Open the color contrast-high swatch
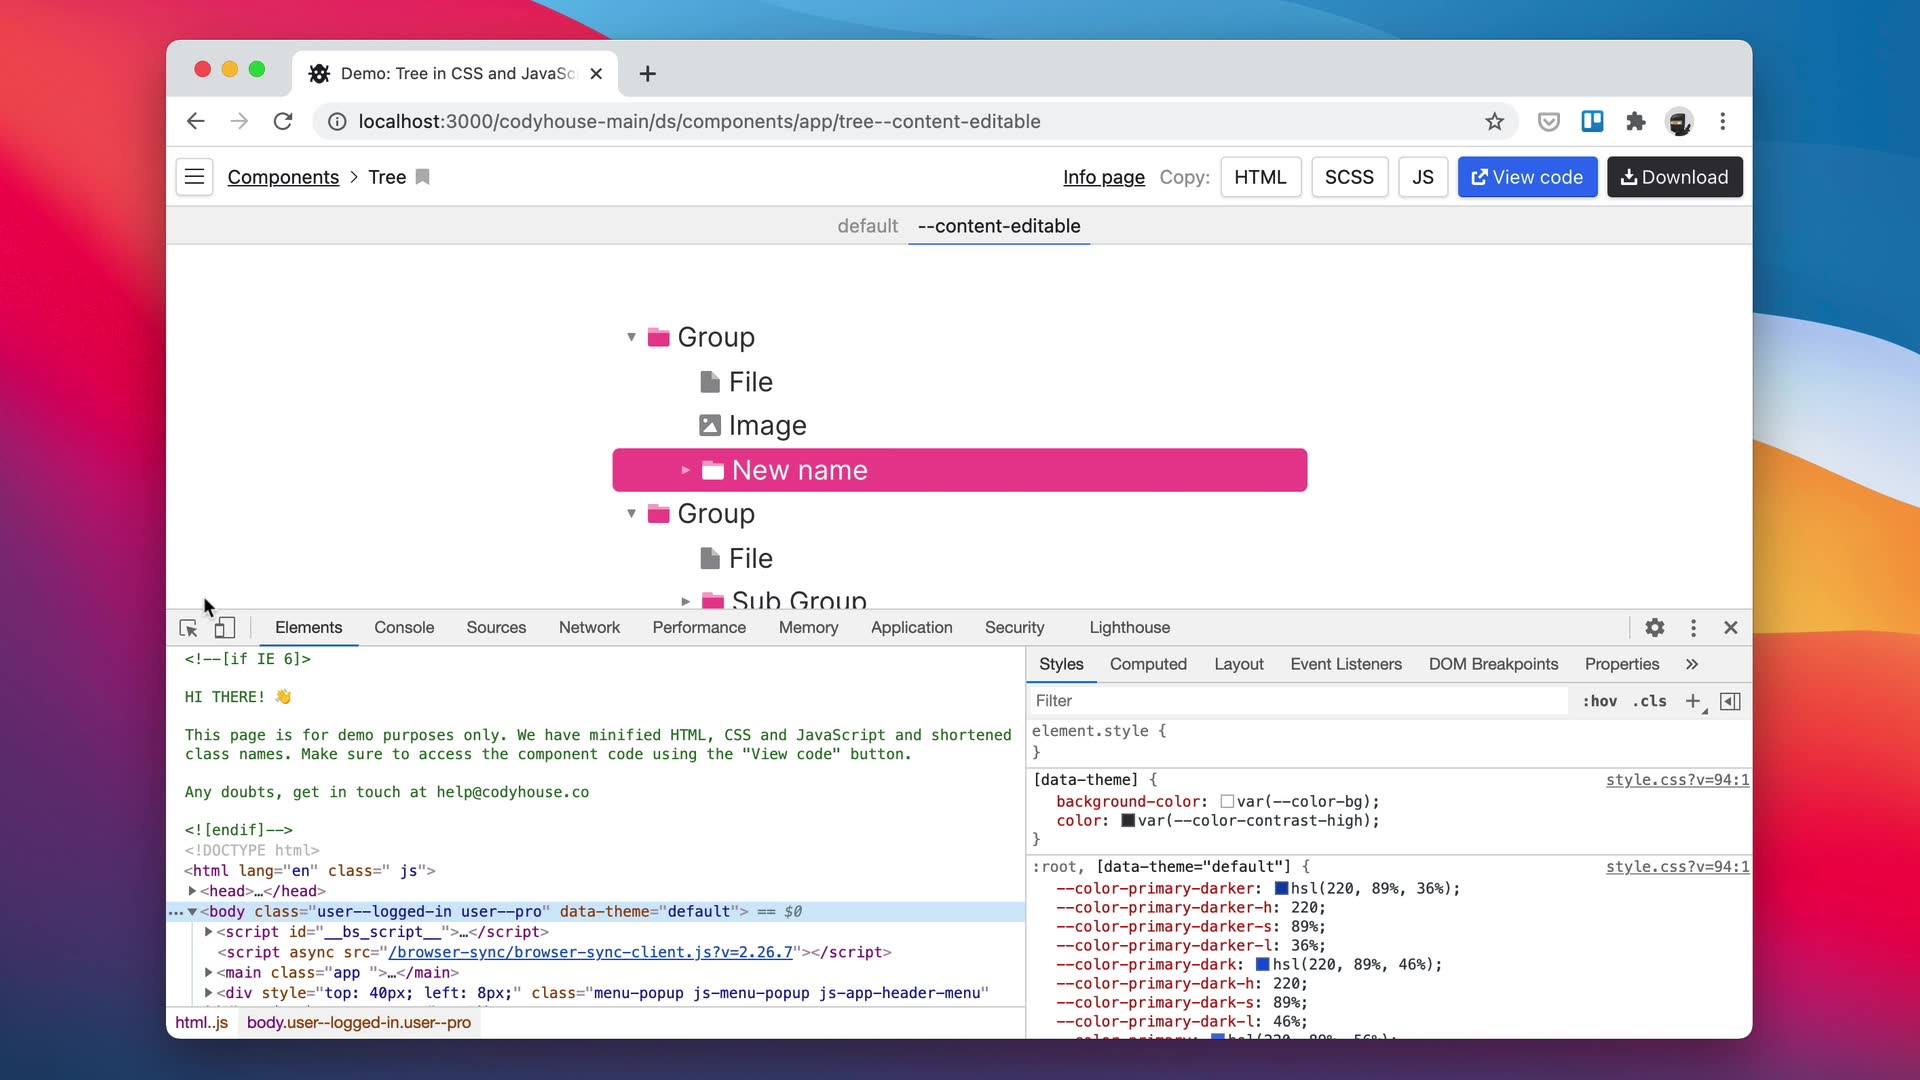1920x1080 pixels. click(1128, 821)
